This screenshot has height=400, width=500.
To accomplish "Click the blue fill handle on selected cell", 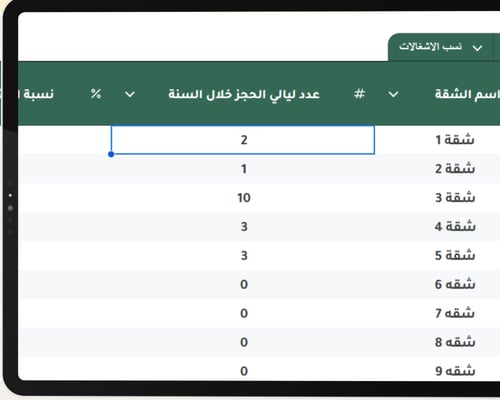I will point(111,154).
